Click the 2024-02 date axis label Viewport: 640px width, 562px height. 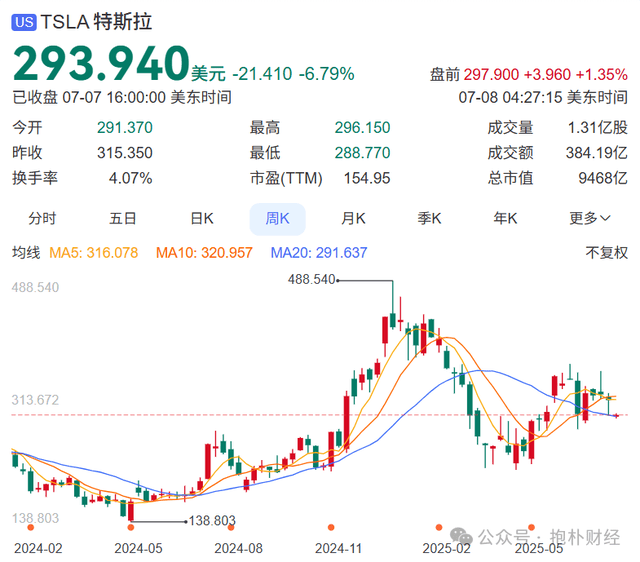pyautogui.click(x=38, y=548)
